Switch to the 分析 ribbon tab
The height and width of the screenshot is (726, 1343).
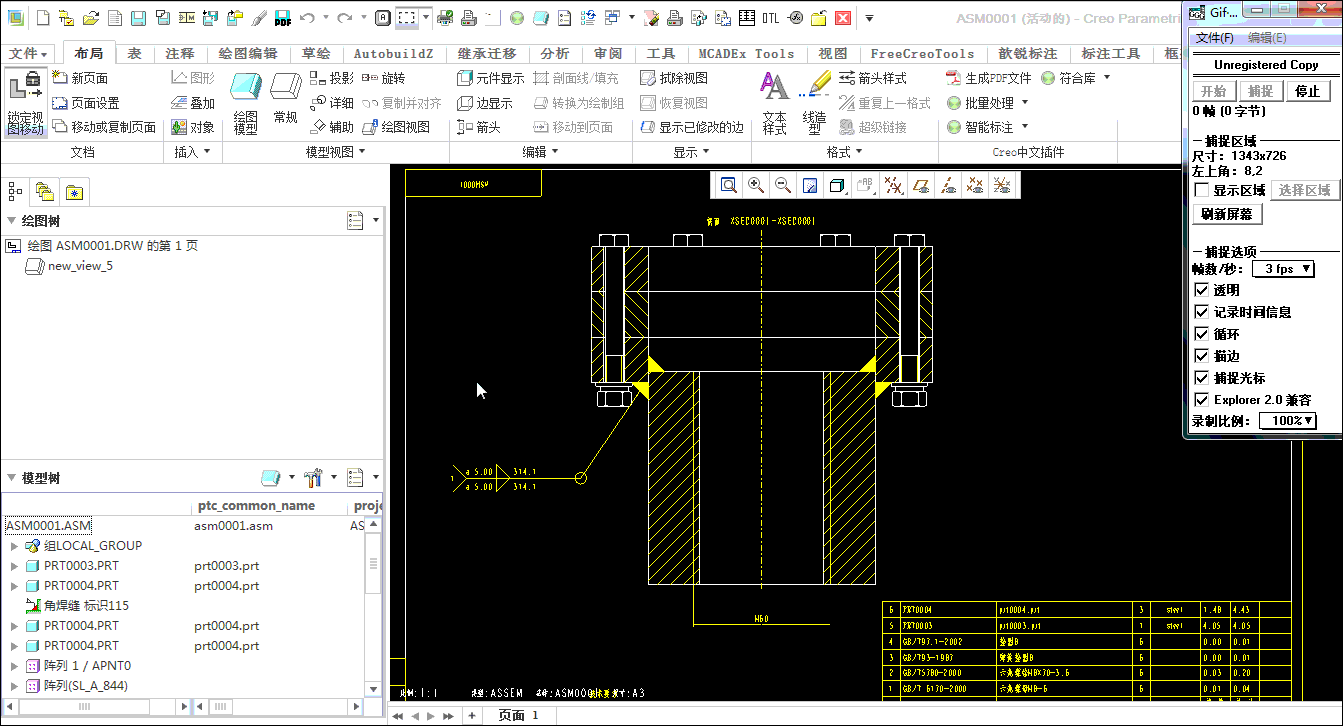coord(555,54)
